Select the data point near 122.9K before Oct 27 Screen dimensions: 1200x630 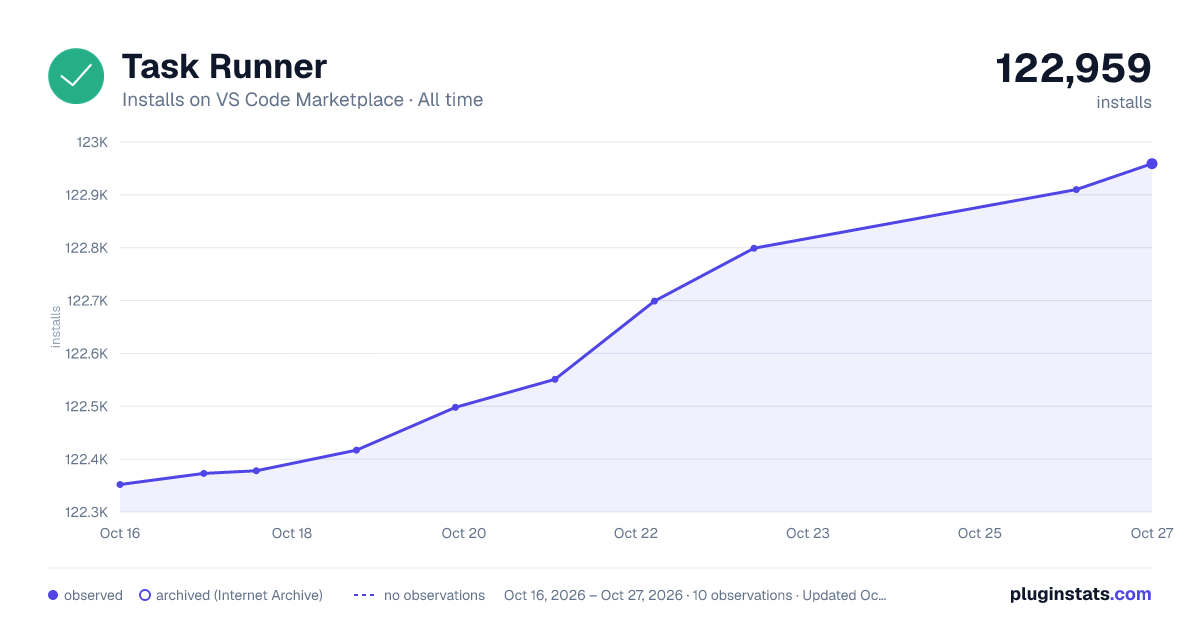1076,189
